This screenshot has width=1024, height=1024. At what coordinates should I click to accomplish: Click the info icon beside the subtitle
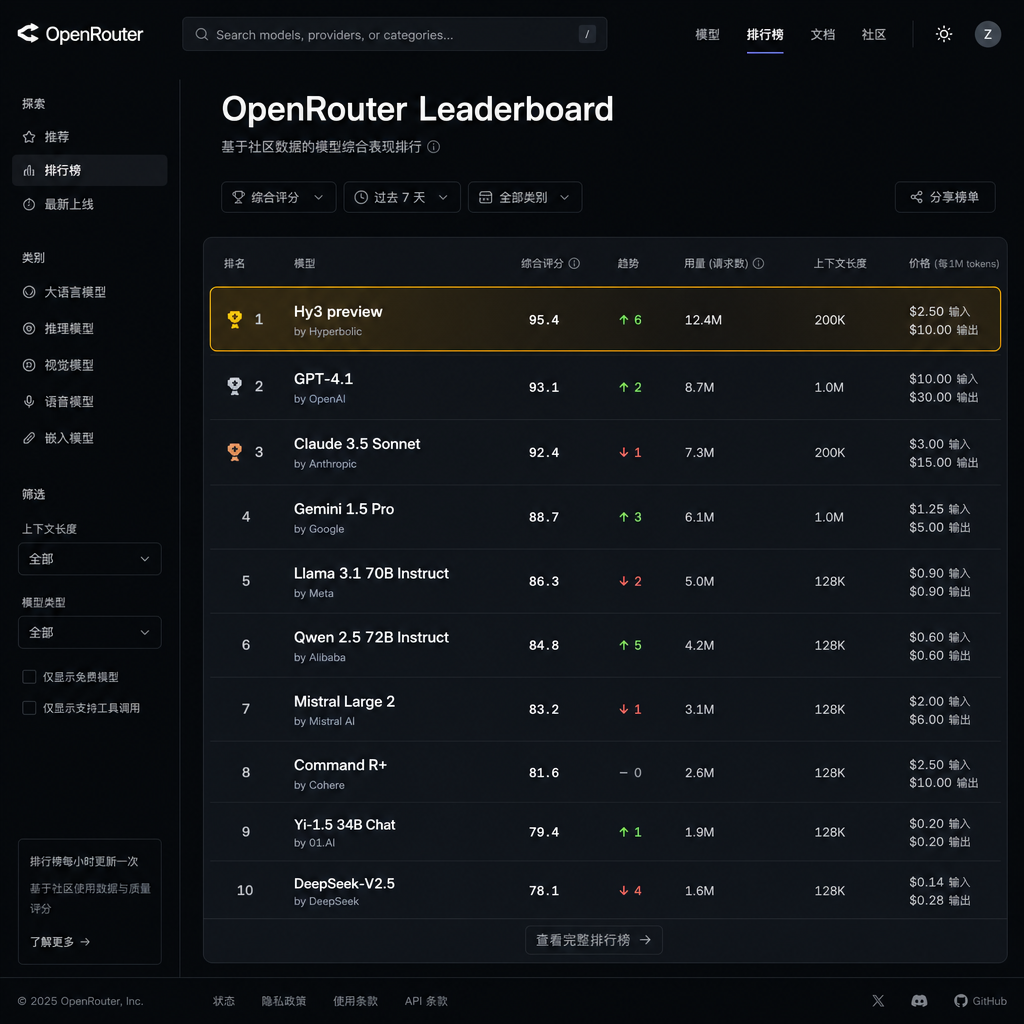click(433, 146)
